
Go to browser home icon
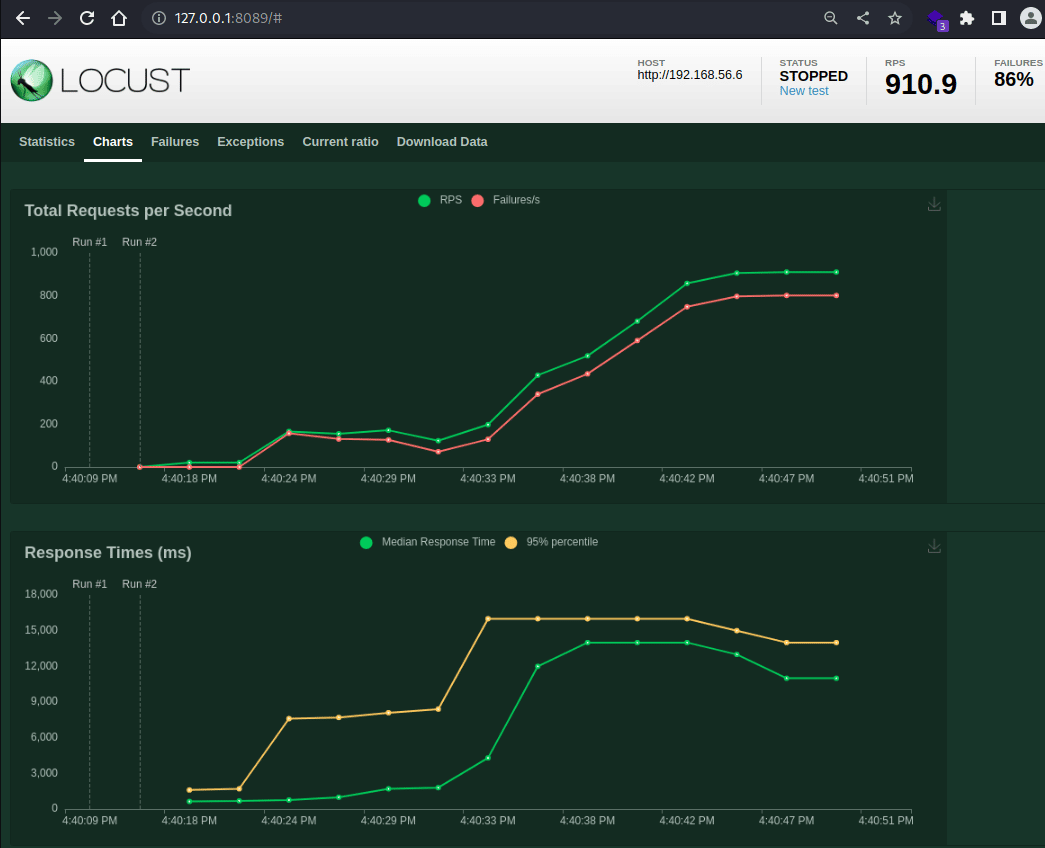tap(119, 18)
